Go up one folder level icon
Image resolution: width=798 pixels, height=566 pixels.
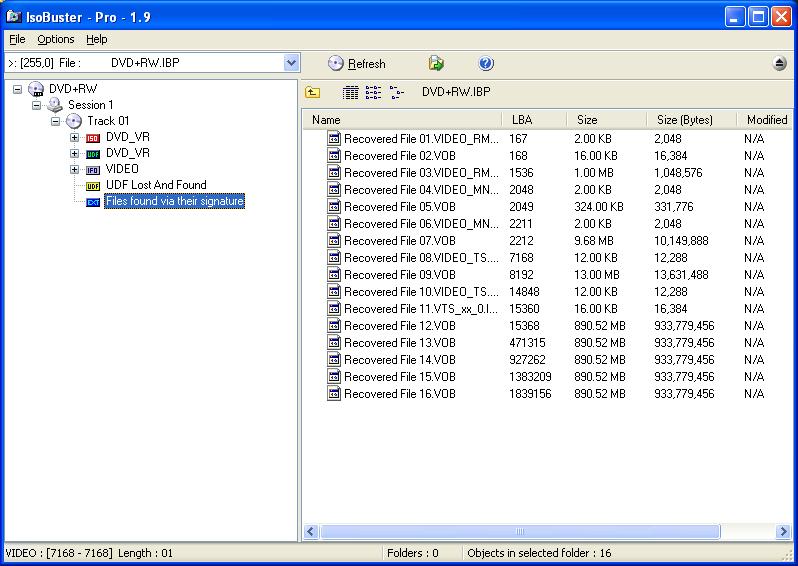(312, 92)
